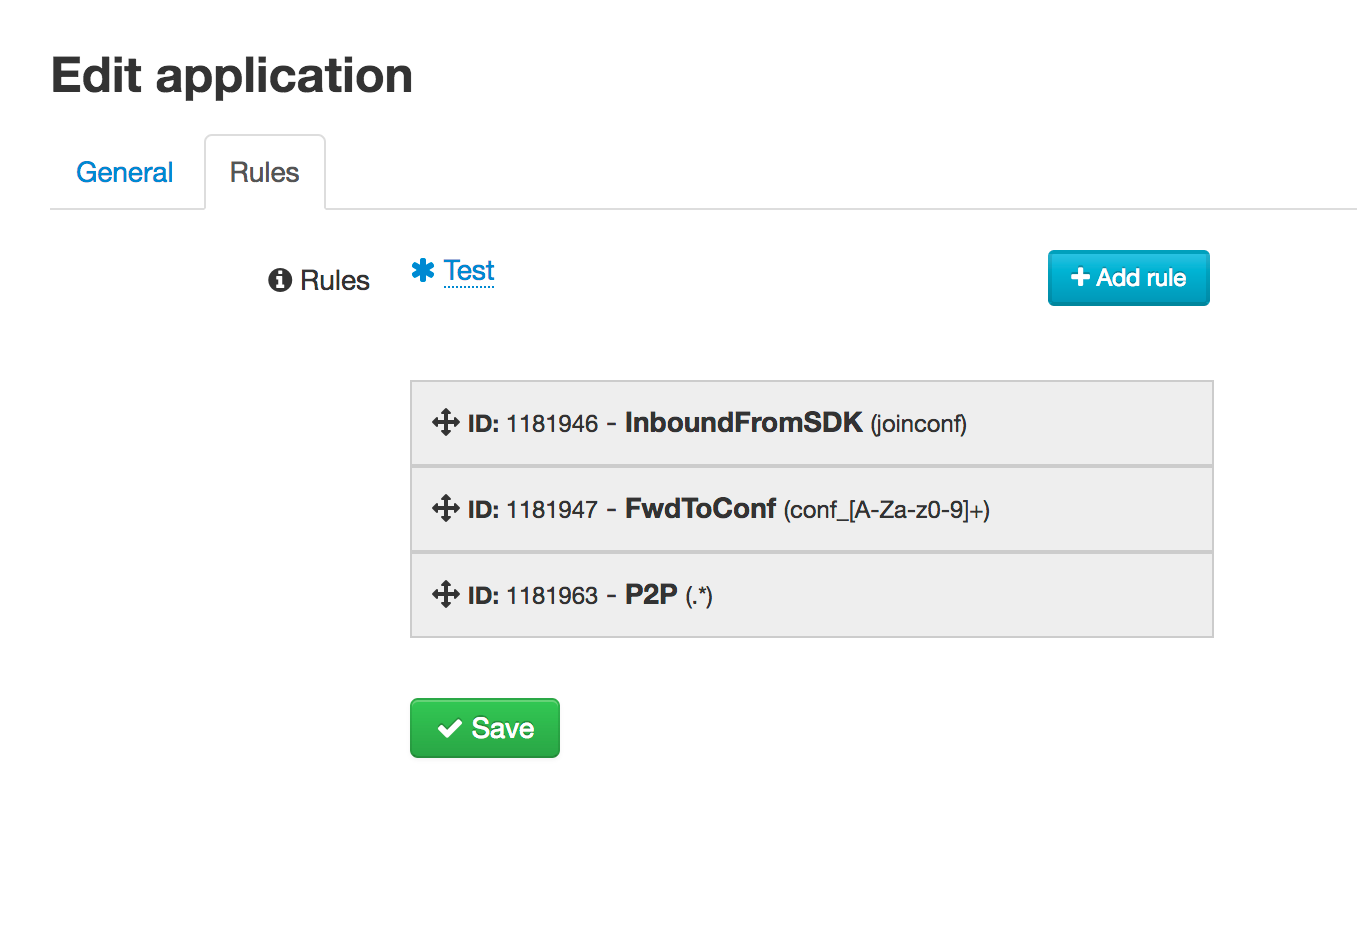Click the plus icon on Add rule
Screen dimensions: 1357x948
[x=1080, y=277]
